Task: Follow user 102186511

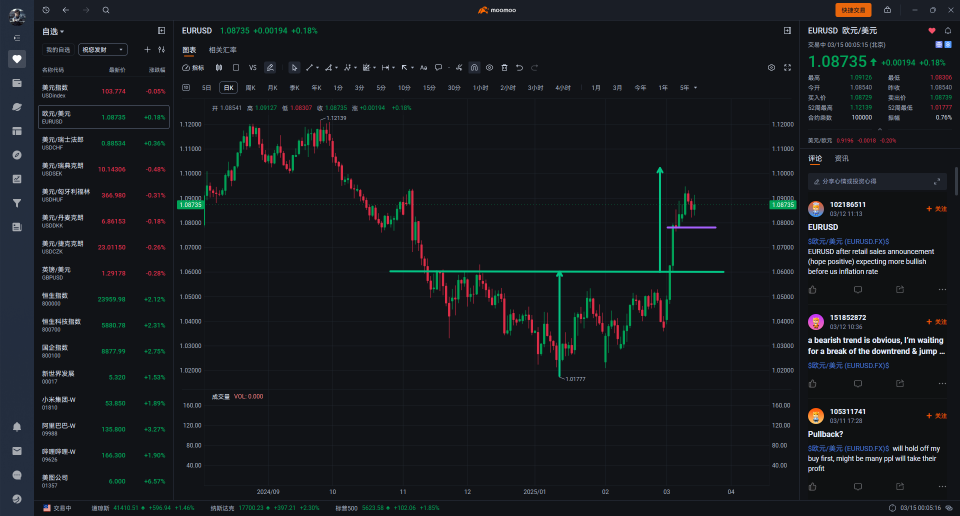Action: (x=937, y=209)
